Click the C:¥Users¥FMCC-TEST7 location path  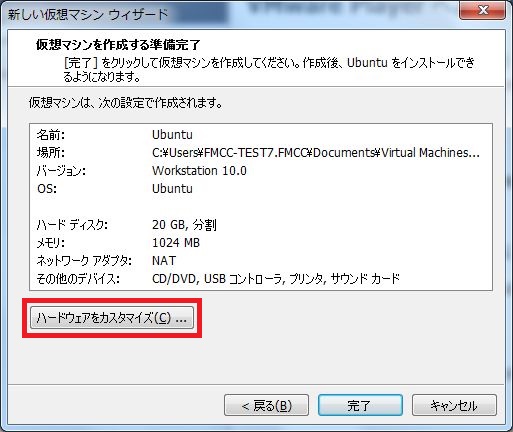click(316, 153)
